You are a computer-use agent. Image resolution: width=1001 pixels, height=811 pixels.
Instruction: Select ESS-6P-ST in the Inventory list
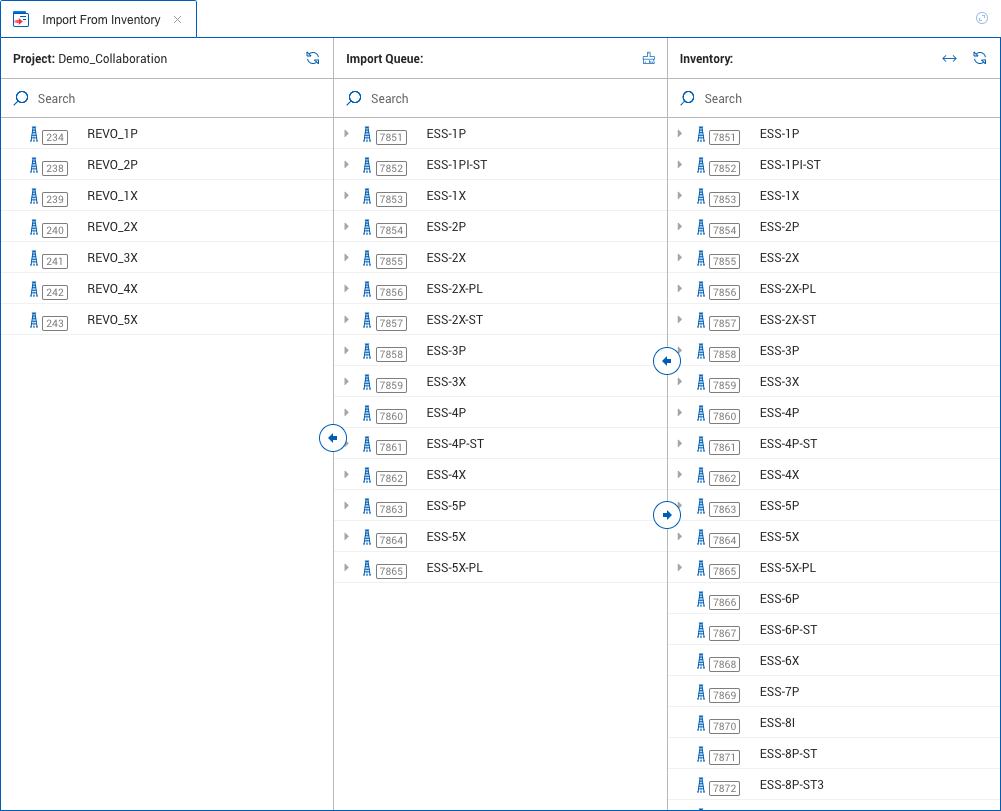(x=788, y=630)
